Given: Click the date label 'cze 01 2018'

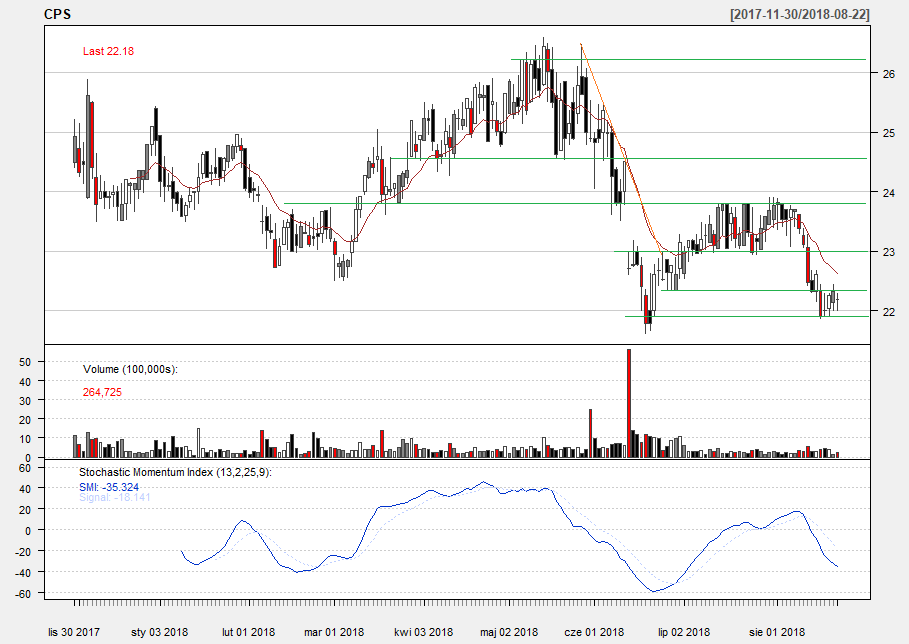Looking at the screenshot, I should coord(594,632).
